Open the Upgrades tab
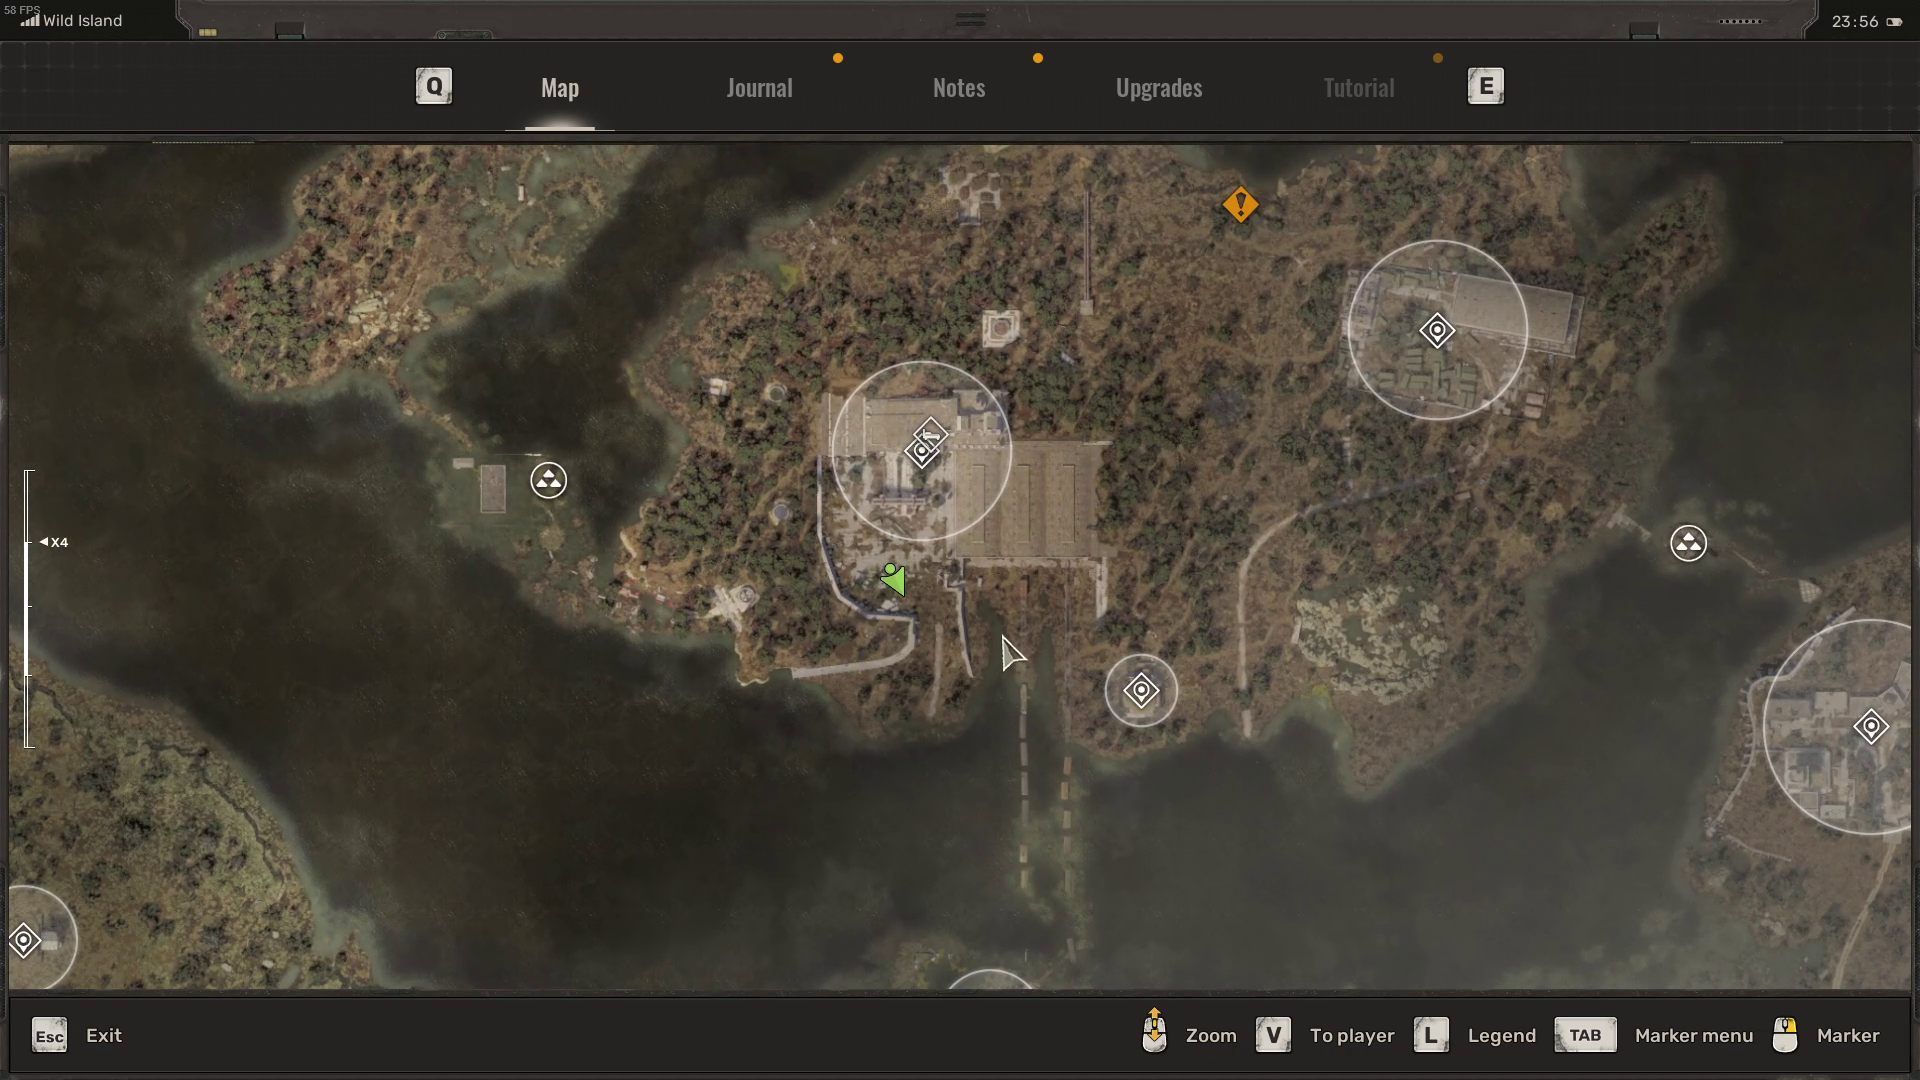 [1158, 88]
